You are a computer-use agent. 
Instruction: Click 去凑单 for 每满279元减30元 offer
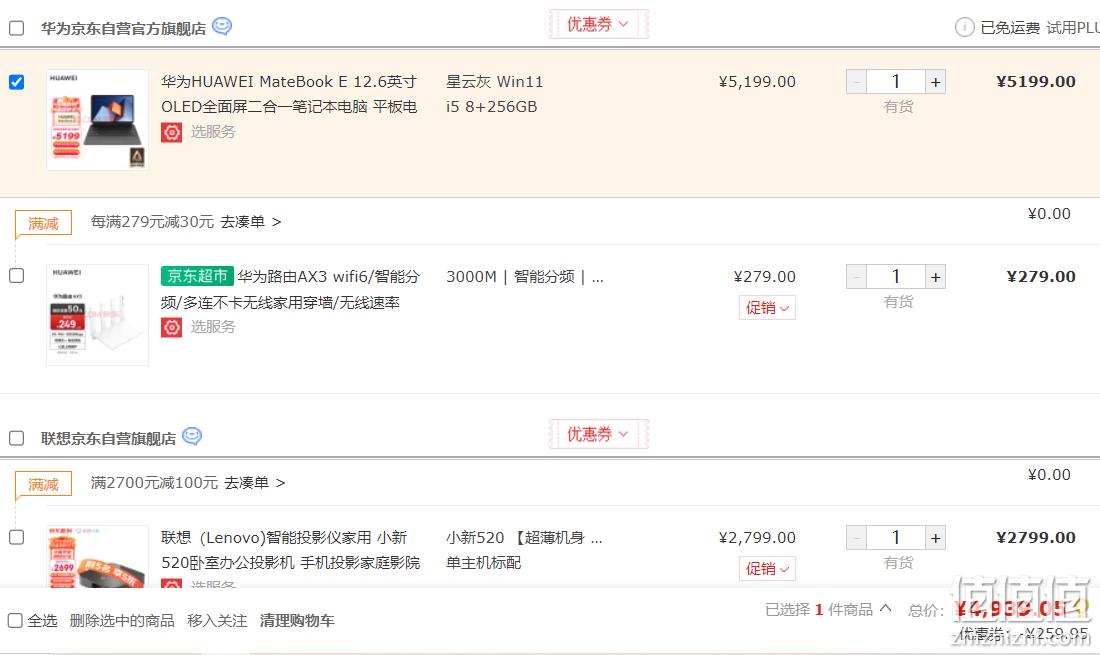(x=250, y=222)
